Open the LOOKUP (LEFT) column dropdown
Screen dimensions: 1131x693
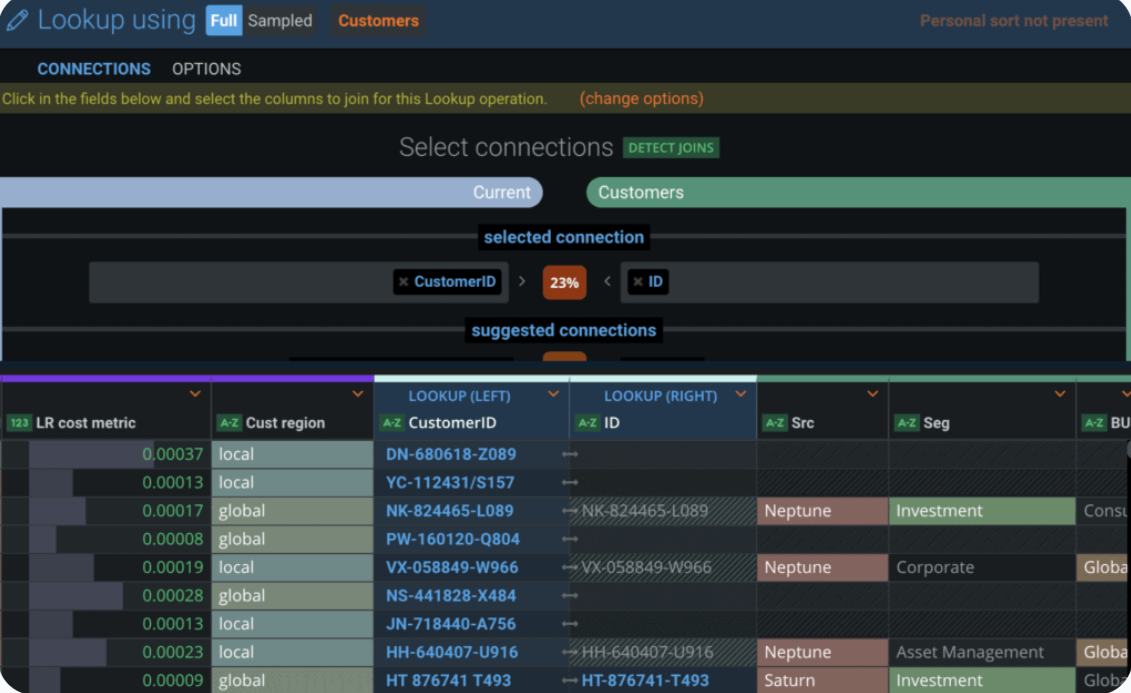553,394
